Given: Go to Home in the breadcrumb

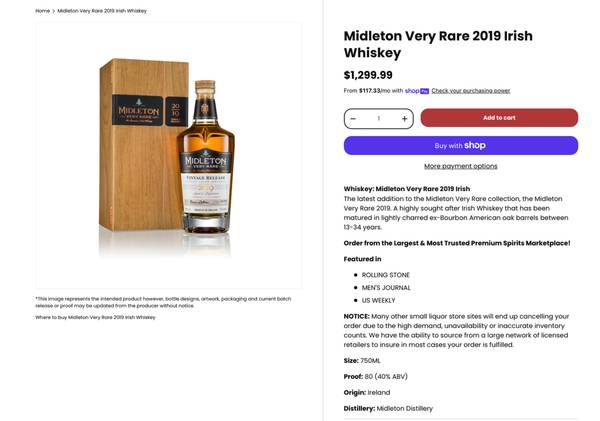Looking at the screenshot, I should coord(43,11).
